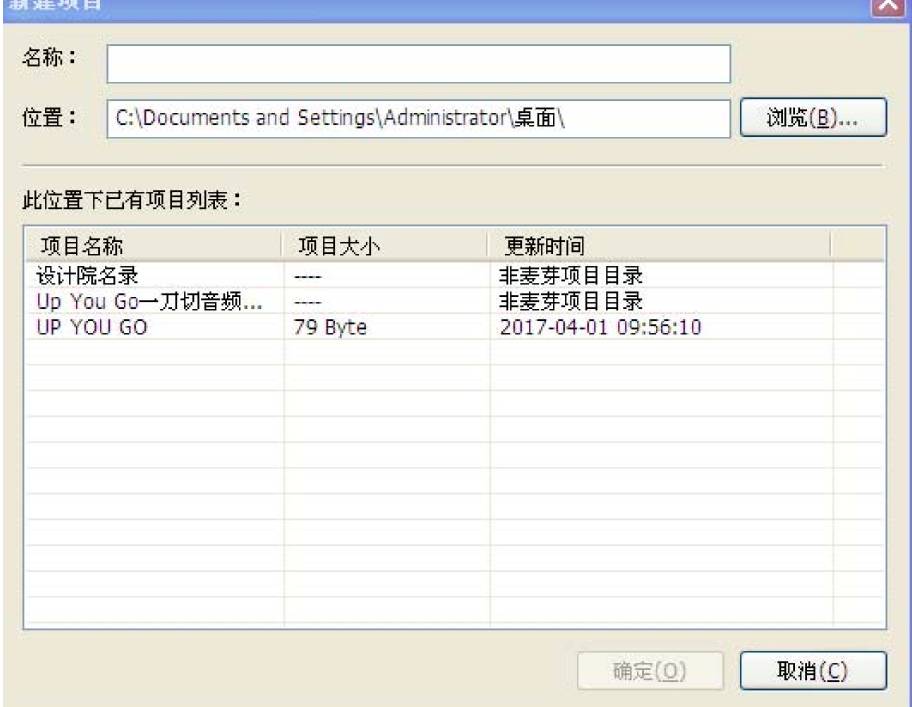
Task: Click the 79 Byte size cell
Action: [333, 325]
